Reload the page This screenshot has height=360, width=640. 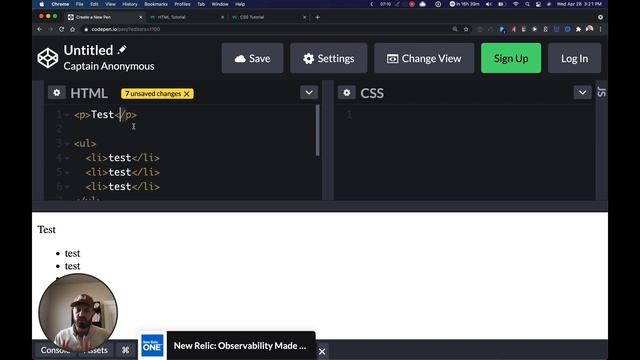[x=61, y=29]
